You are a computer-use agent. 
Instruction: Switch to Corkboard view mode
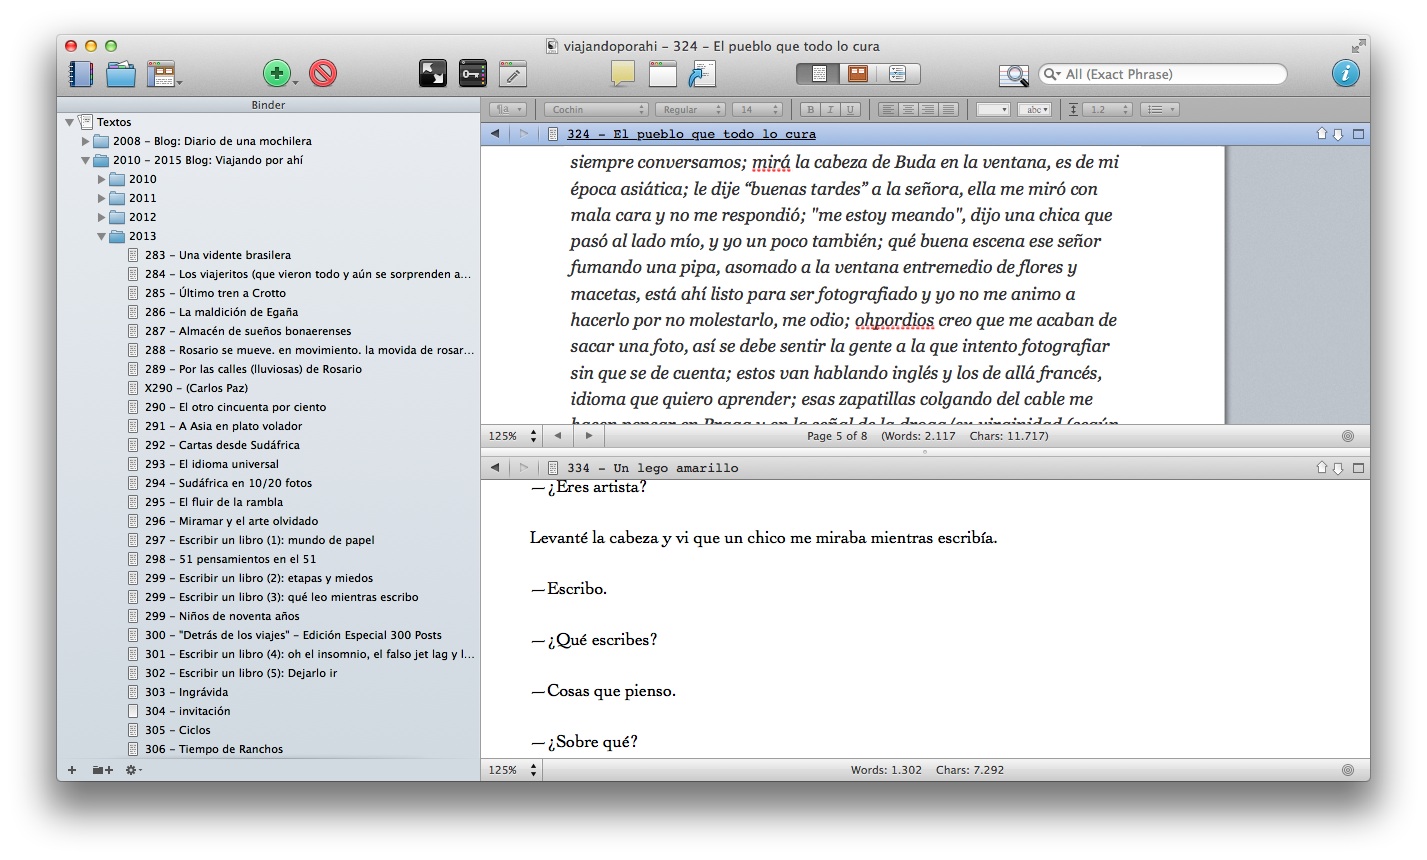857,74
